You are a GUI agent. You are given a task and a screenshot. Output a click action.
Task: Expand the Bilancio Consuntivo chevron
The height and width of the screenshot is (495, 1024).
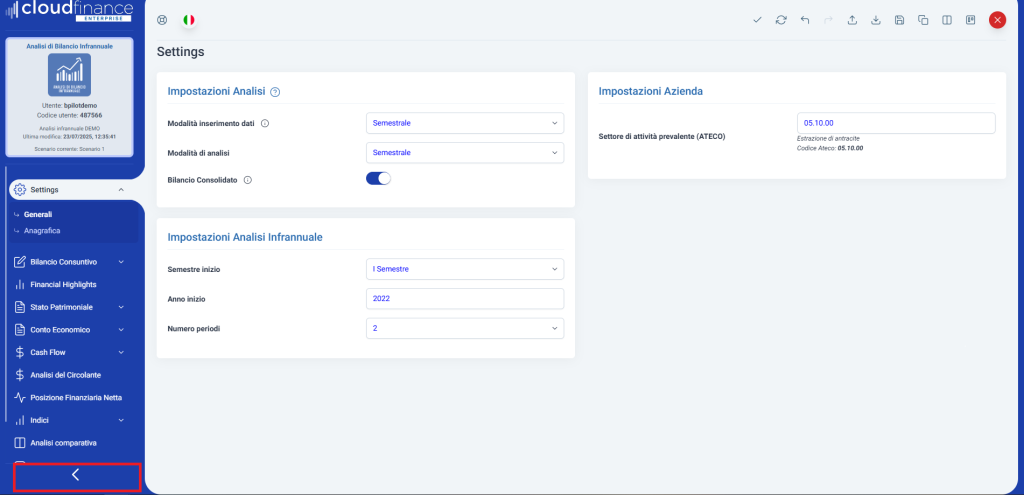click(x=121, y=262)
